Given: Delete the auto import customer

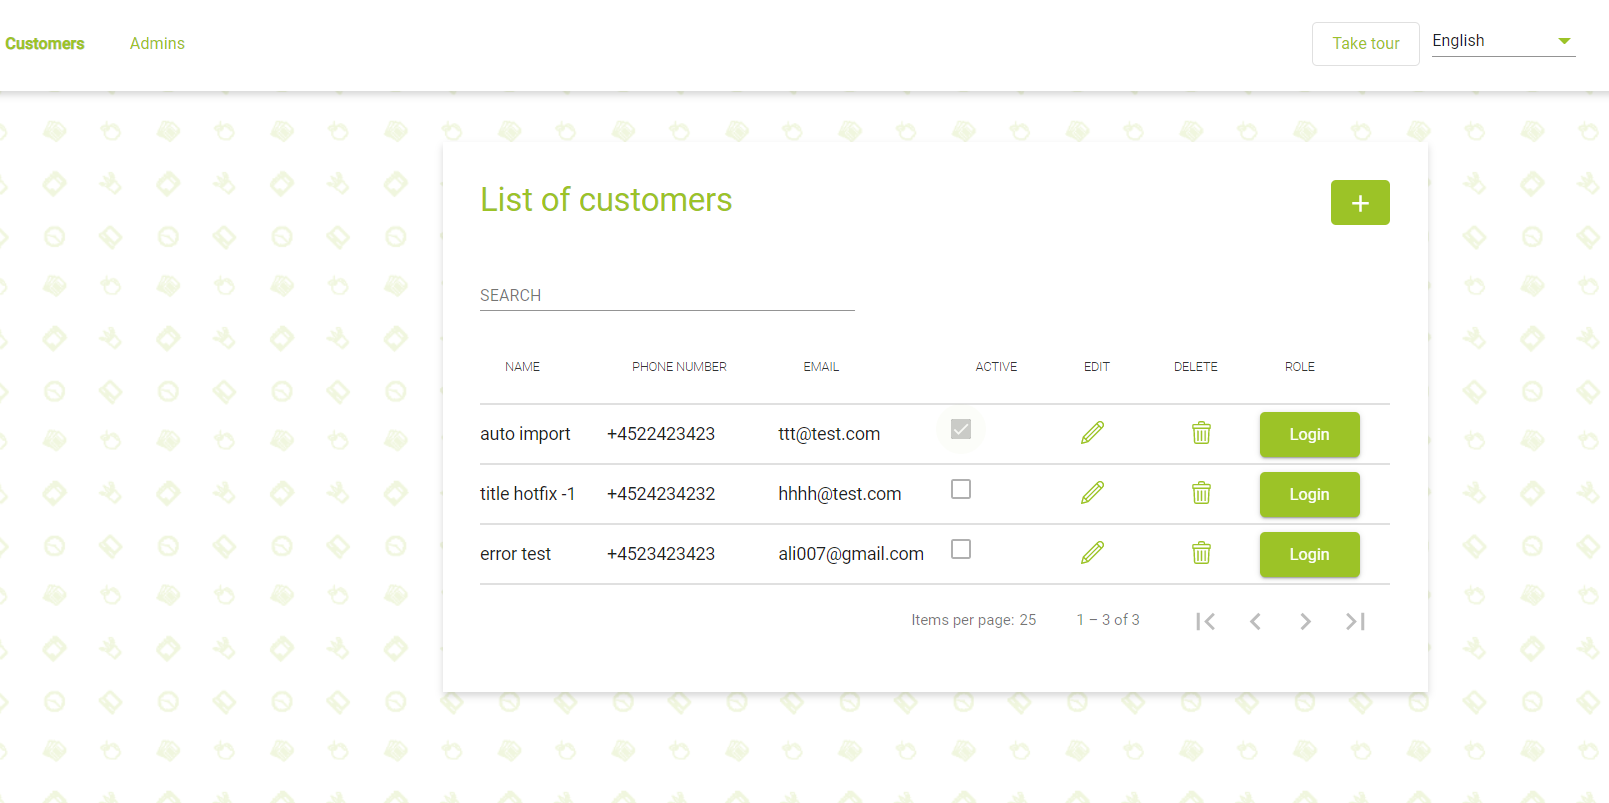Looking at the screenshot, I should pyautogui.click(x=1201, y=433).
